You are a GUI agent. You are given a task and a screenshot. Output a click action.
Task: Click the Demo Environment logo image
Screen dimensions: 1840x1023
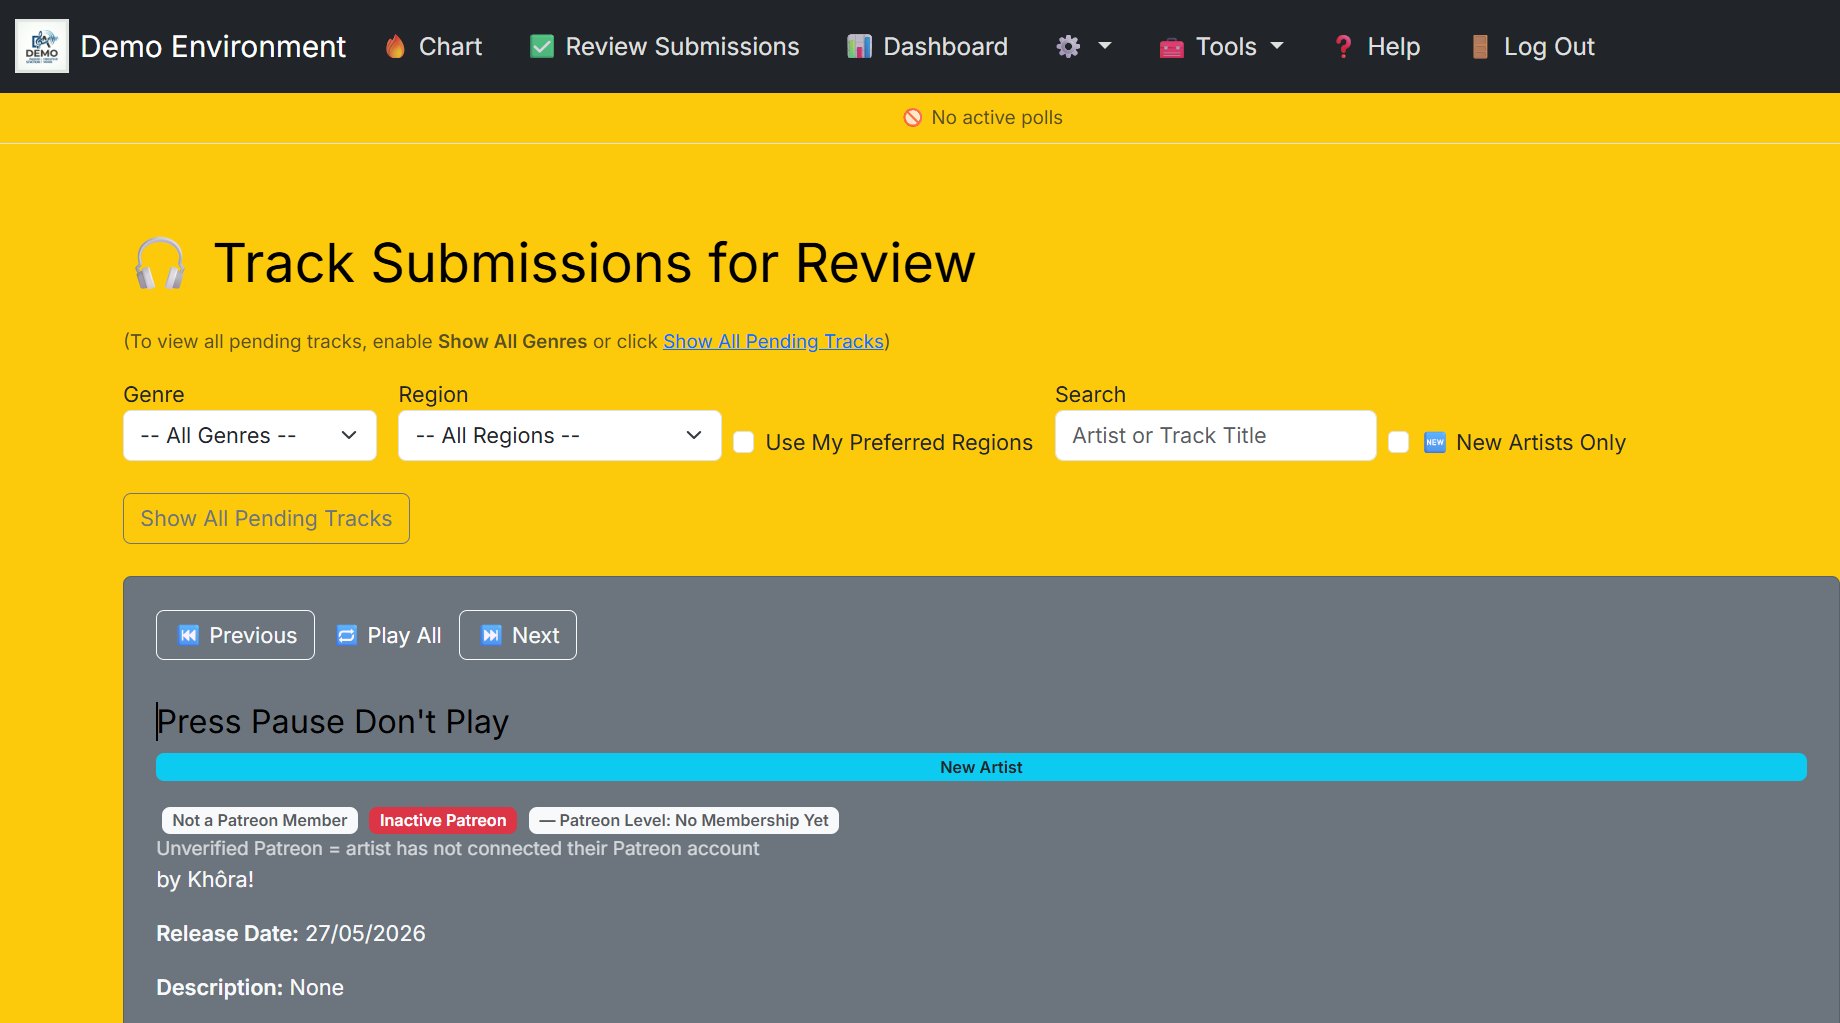42,46
